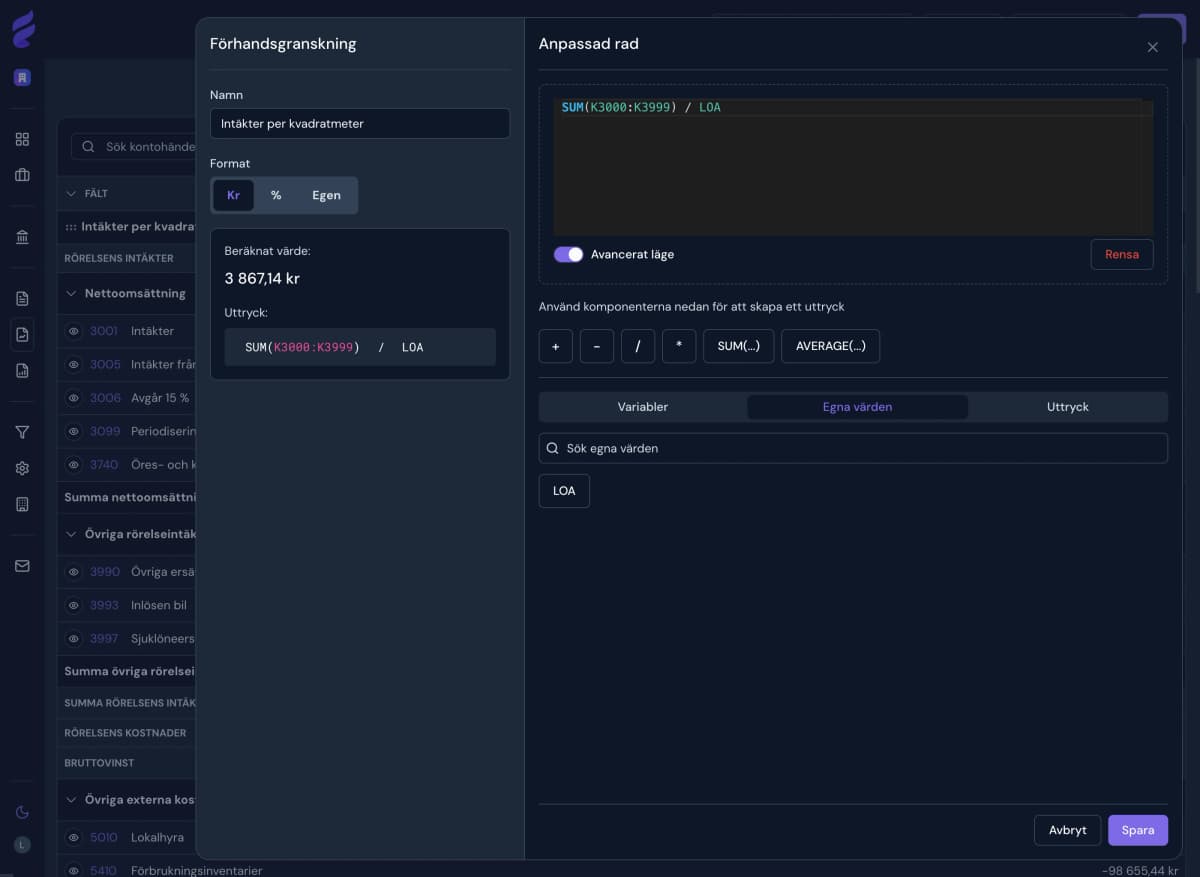The height and width of the screenshot is (877, 1200).
Task: Click the filter funnel icon in sidebar
Action: [22, 432]
